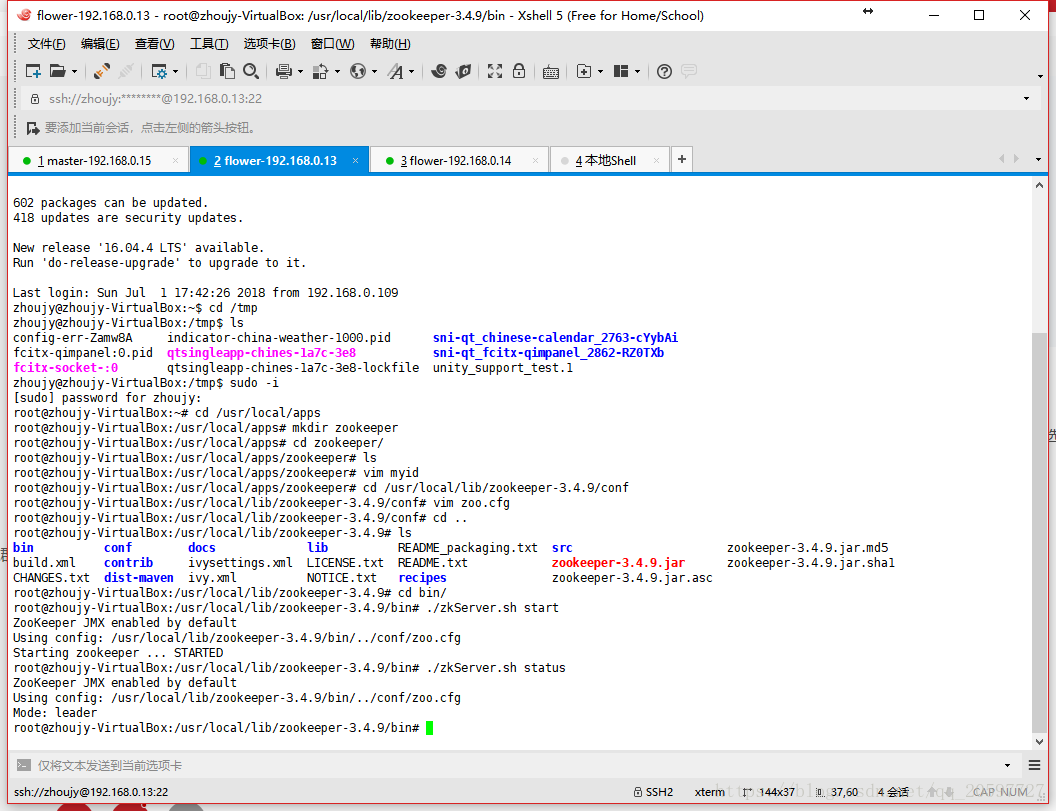
Task: Select tab 2 flower-192.168.0.13
Action: (x=279, y=160)
